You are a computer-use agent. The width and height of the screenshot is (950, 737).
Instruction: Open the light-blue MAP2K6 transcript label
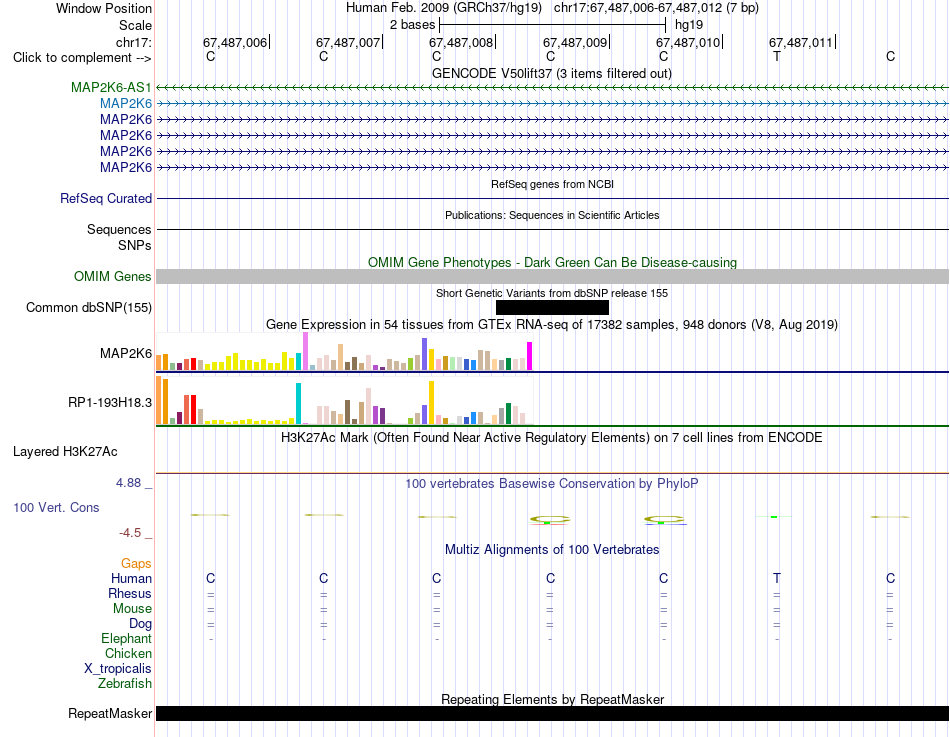coord(126,104)
